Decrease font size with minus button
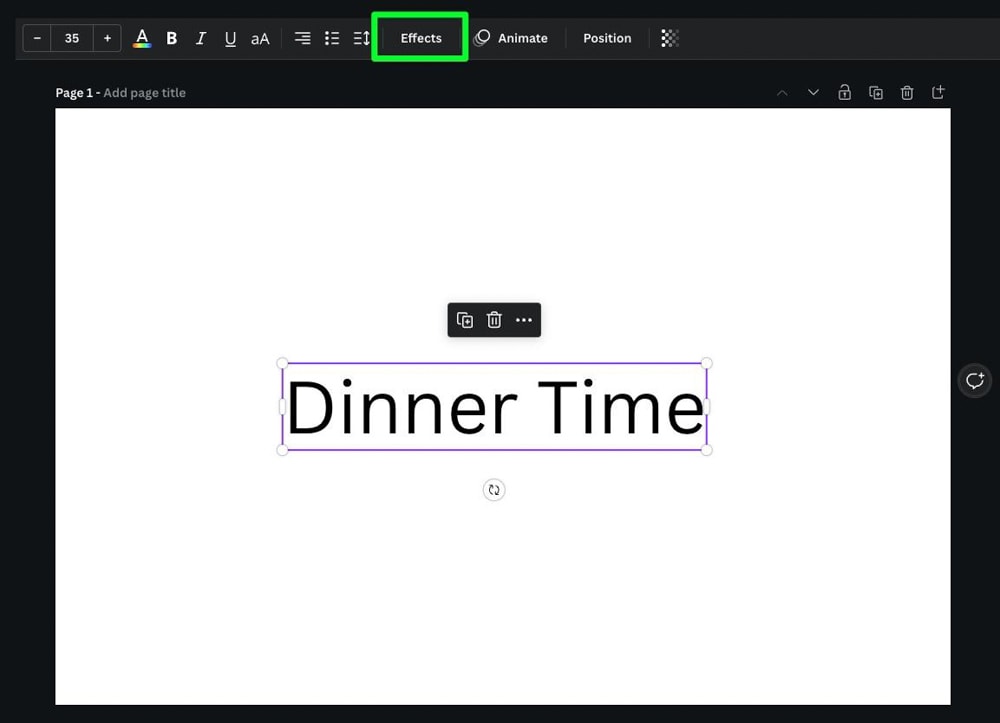Viewport: 1000px width, 723px height. tap(37, 38)
